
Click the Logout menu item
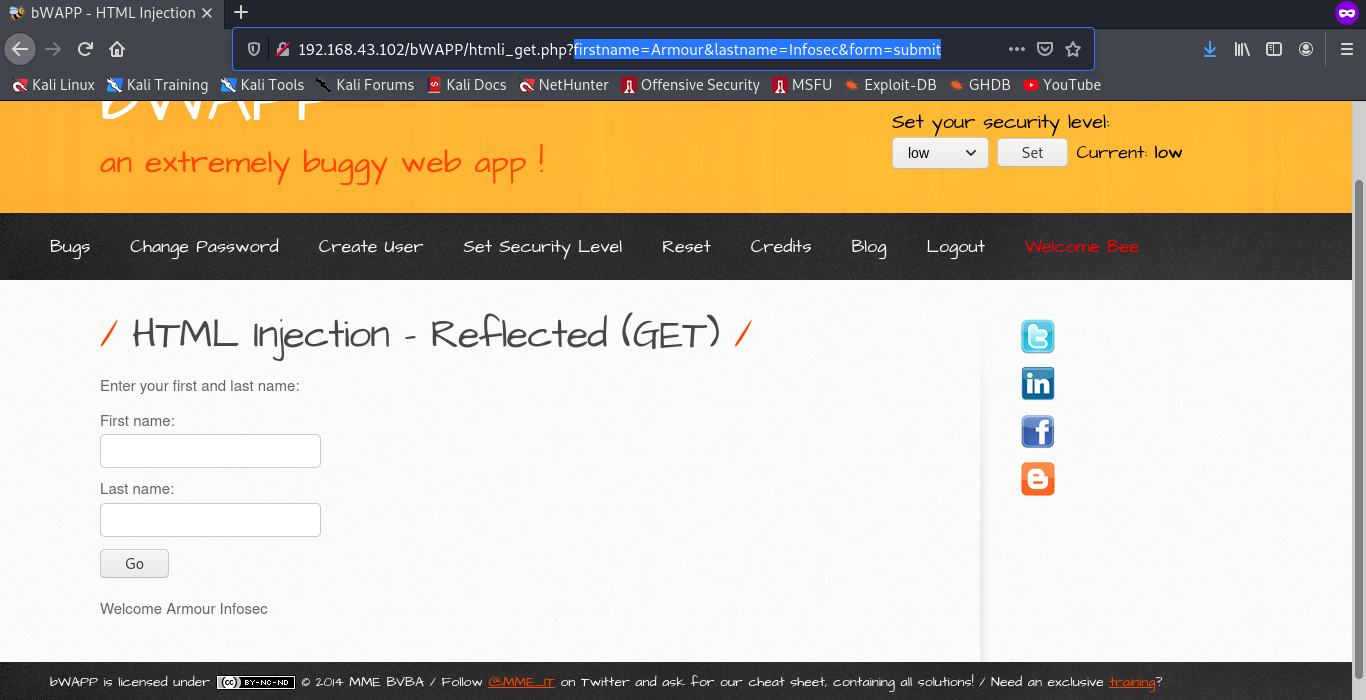955,246
